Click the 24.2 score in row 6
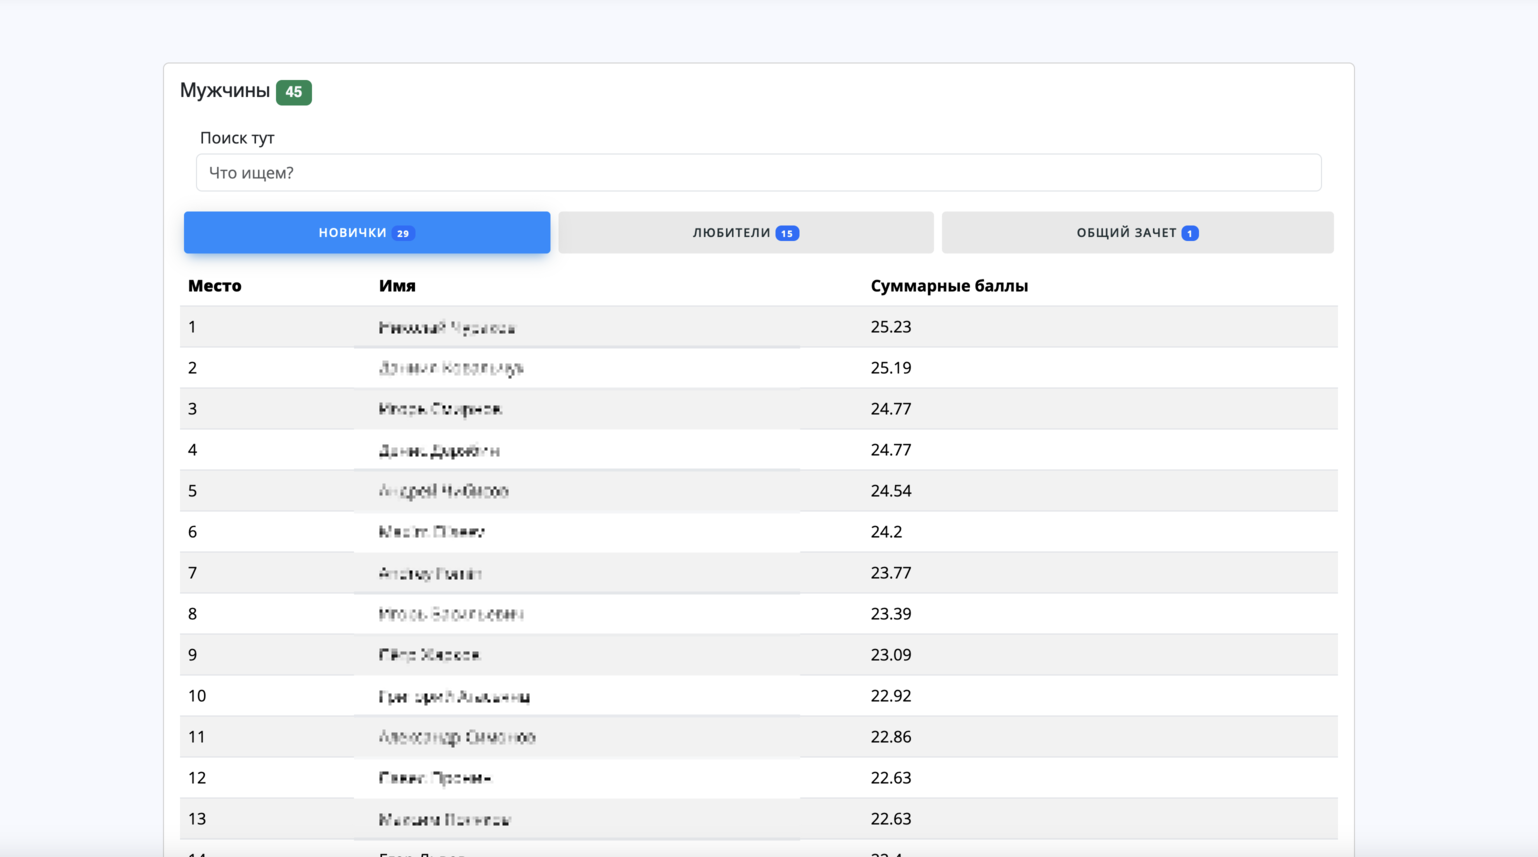This screenshot has width=1538, height=857. (x=886, y=532)
